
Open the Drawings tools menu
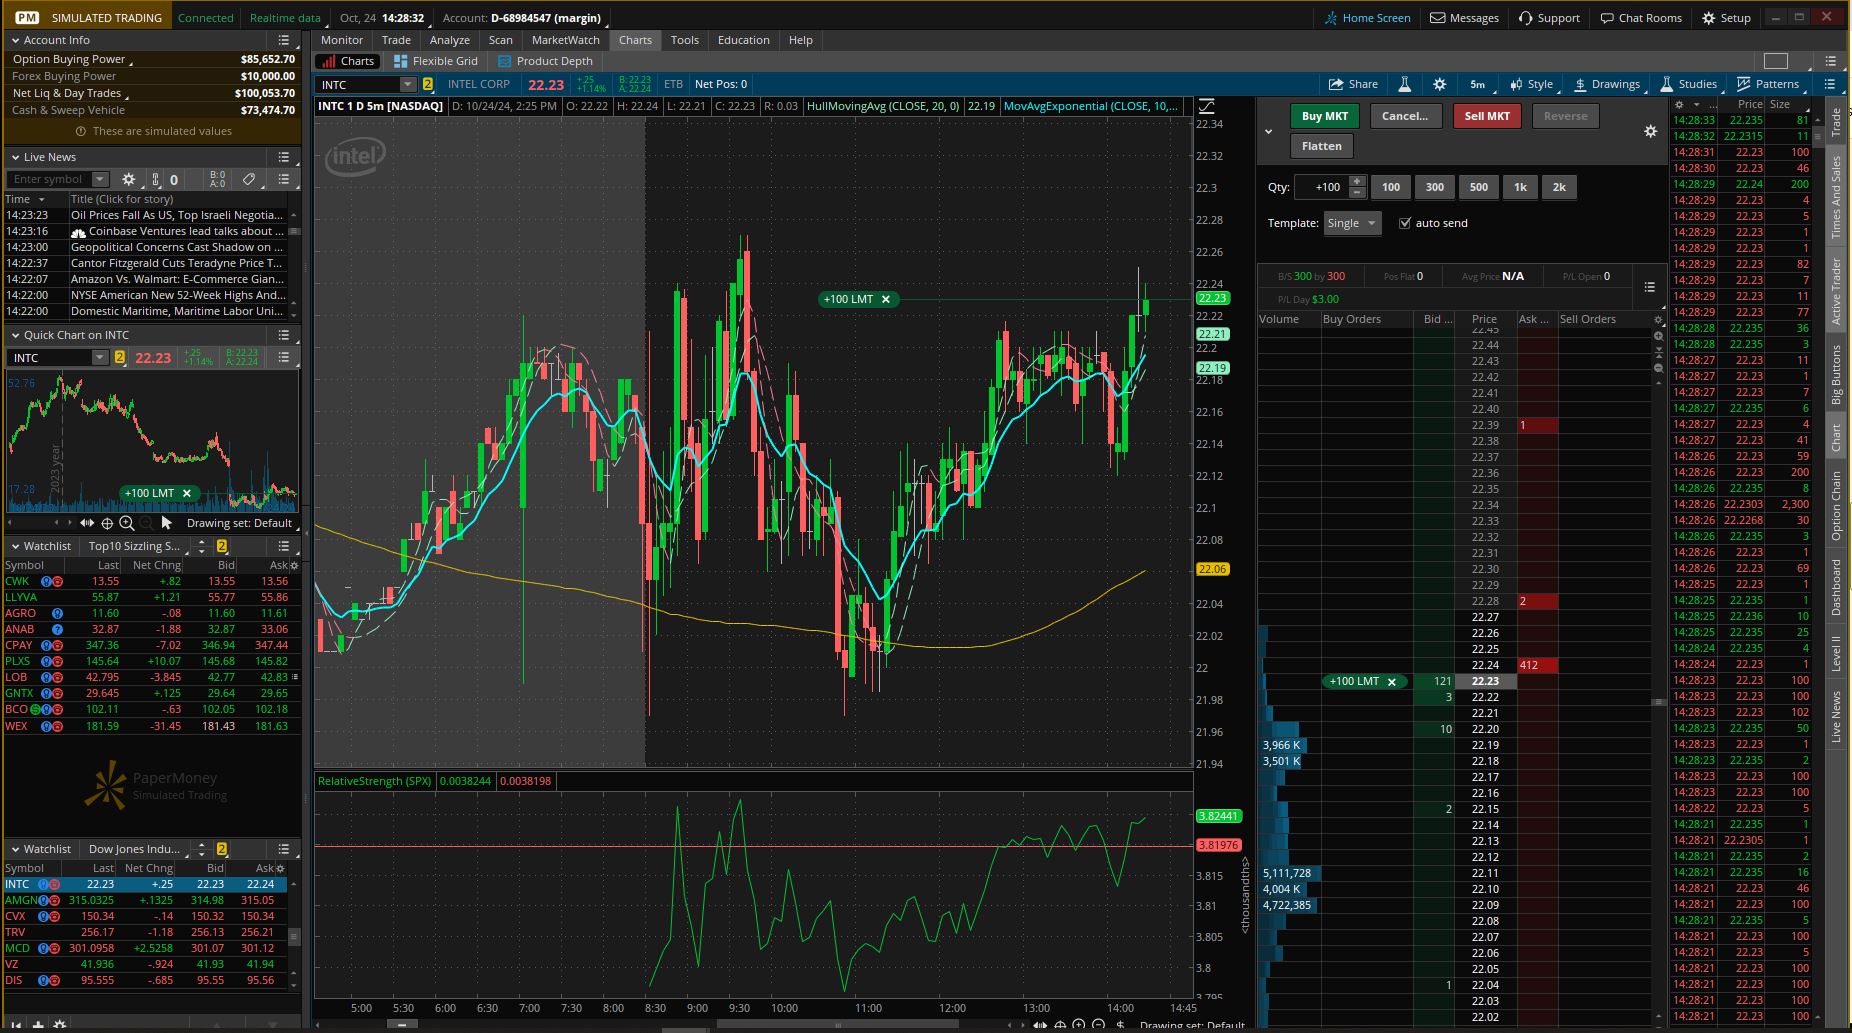(1606, 84)
